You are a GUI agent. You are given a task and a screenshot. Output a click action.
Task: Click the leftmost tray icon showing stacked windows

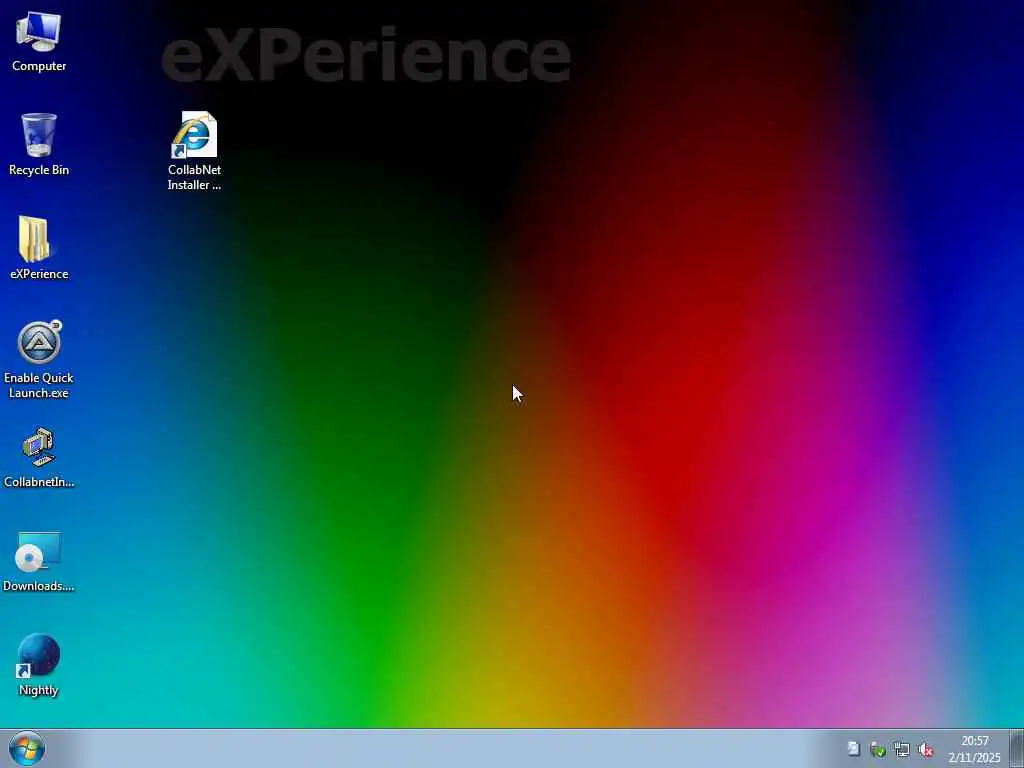coord(854,748)
